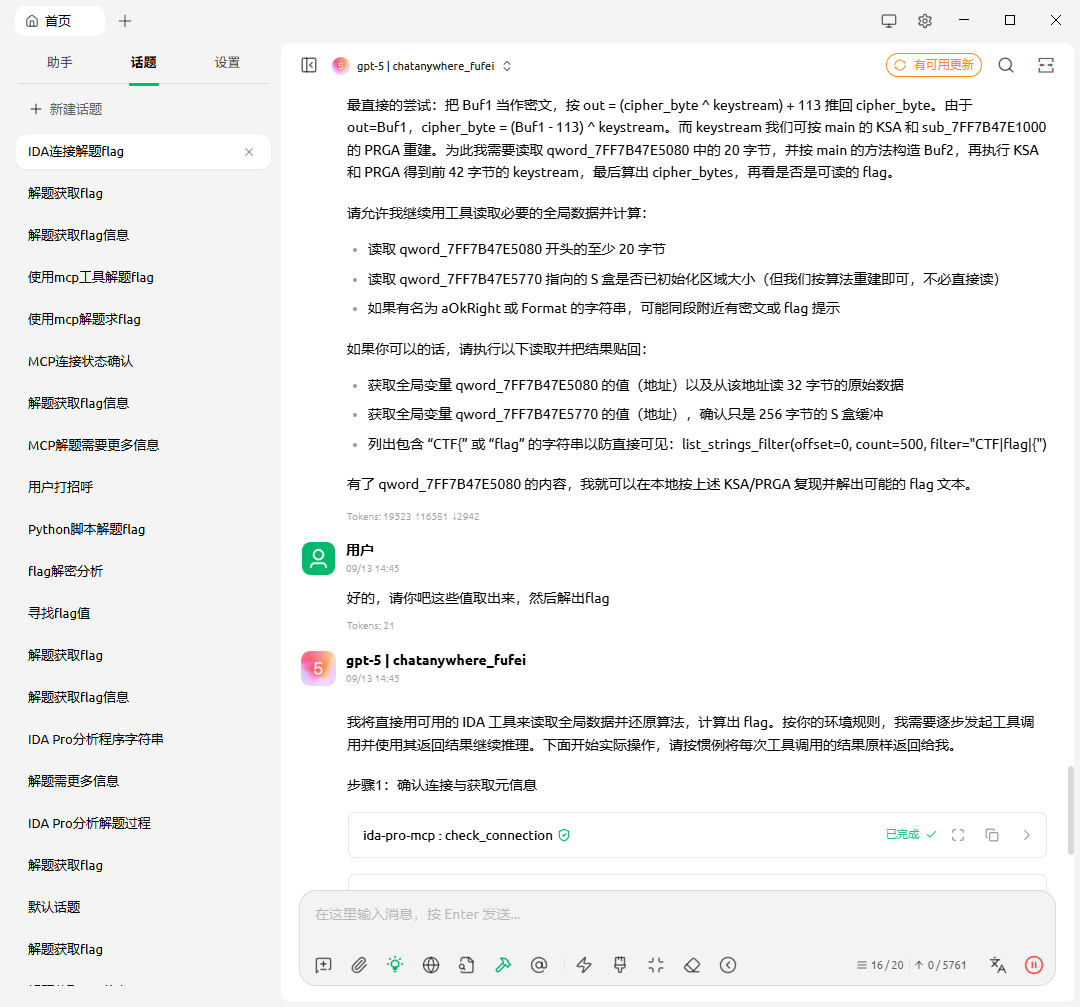The image size is (1080, 1007).
Task: Toggle the MCP tools hammer icon
Action: [503, 965]
